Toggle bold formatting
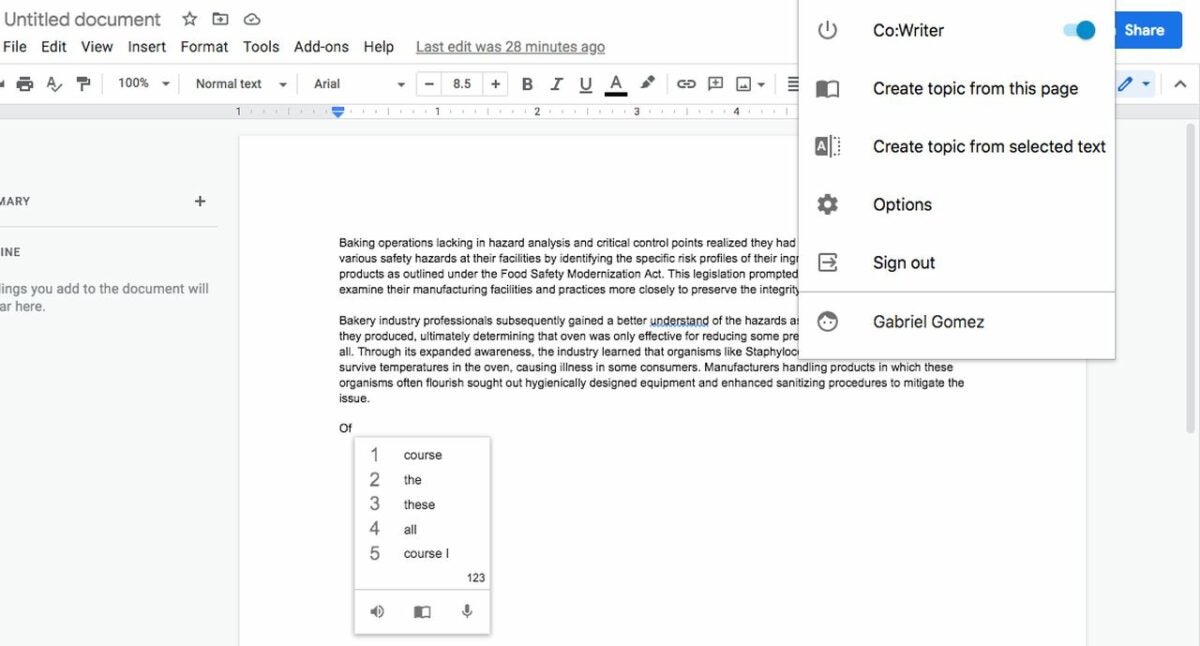Image resolution: width=1200 pixels, height=646 pixels. tap(527, 84)
